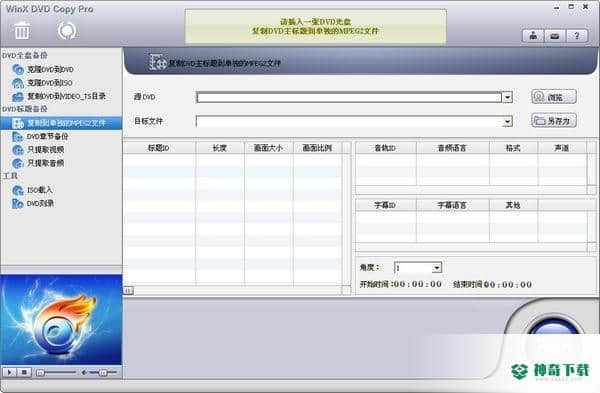Image resolution: width=600 pixels, height=393 pixels.
Task: Click the 格式 column header
Action: (513, 148)
